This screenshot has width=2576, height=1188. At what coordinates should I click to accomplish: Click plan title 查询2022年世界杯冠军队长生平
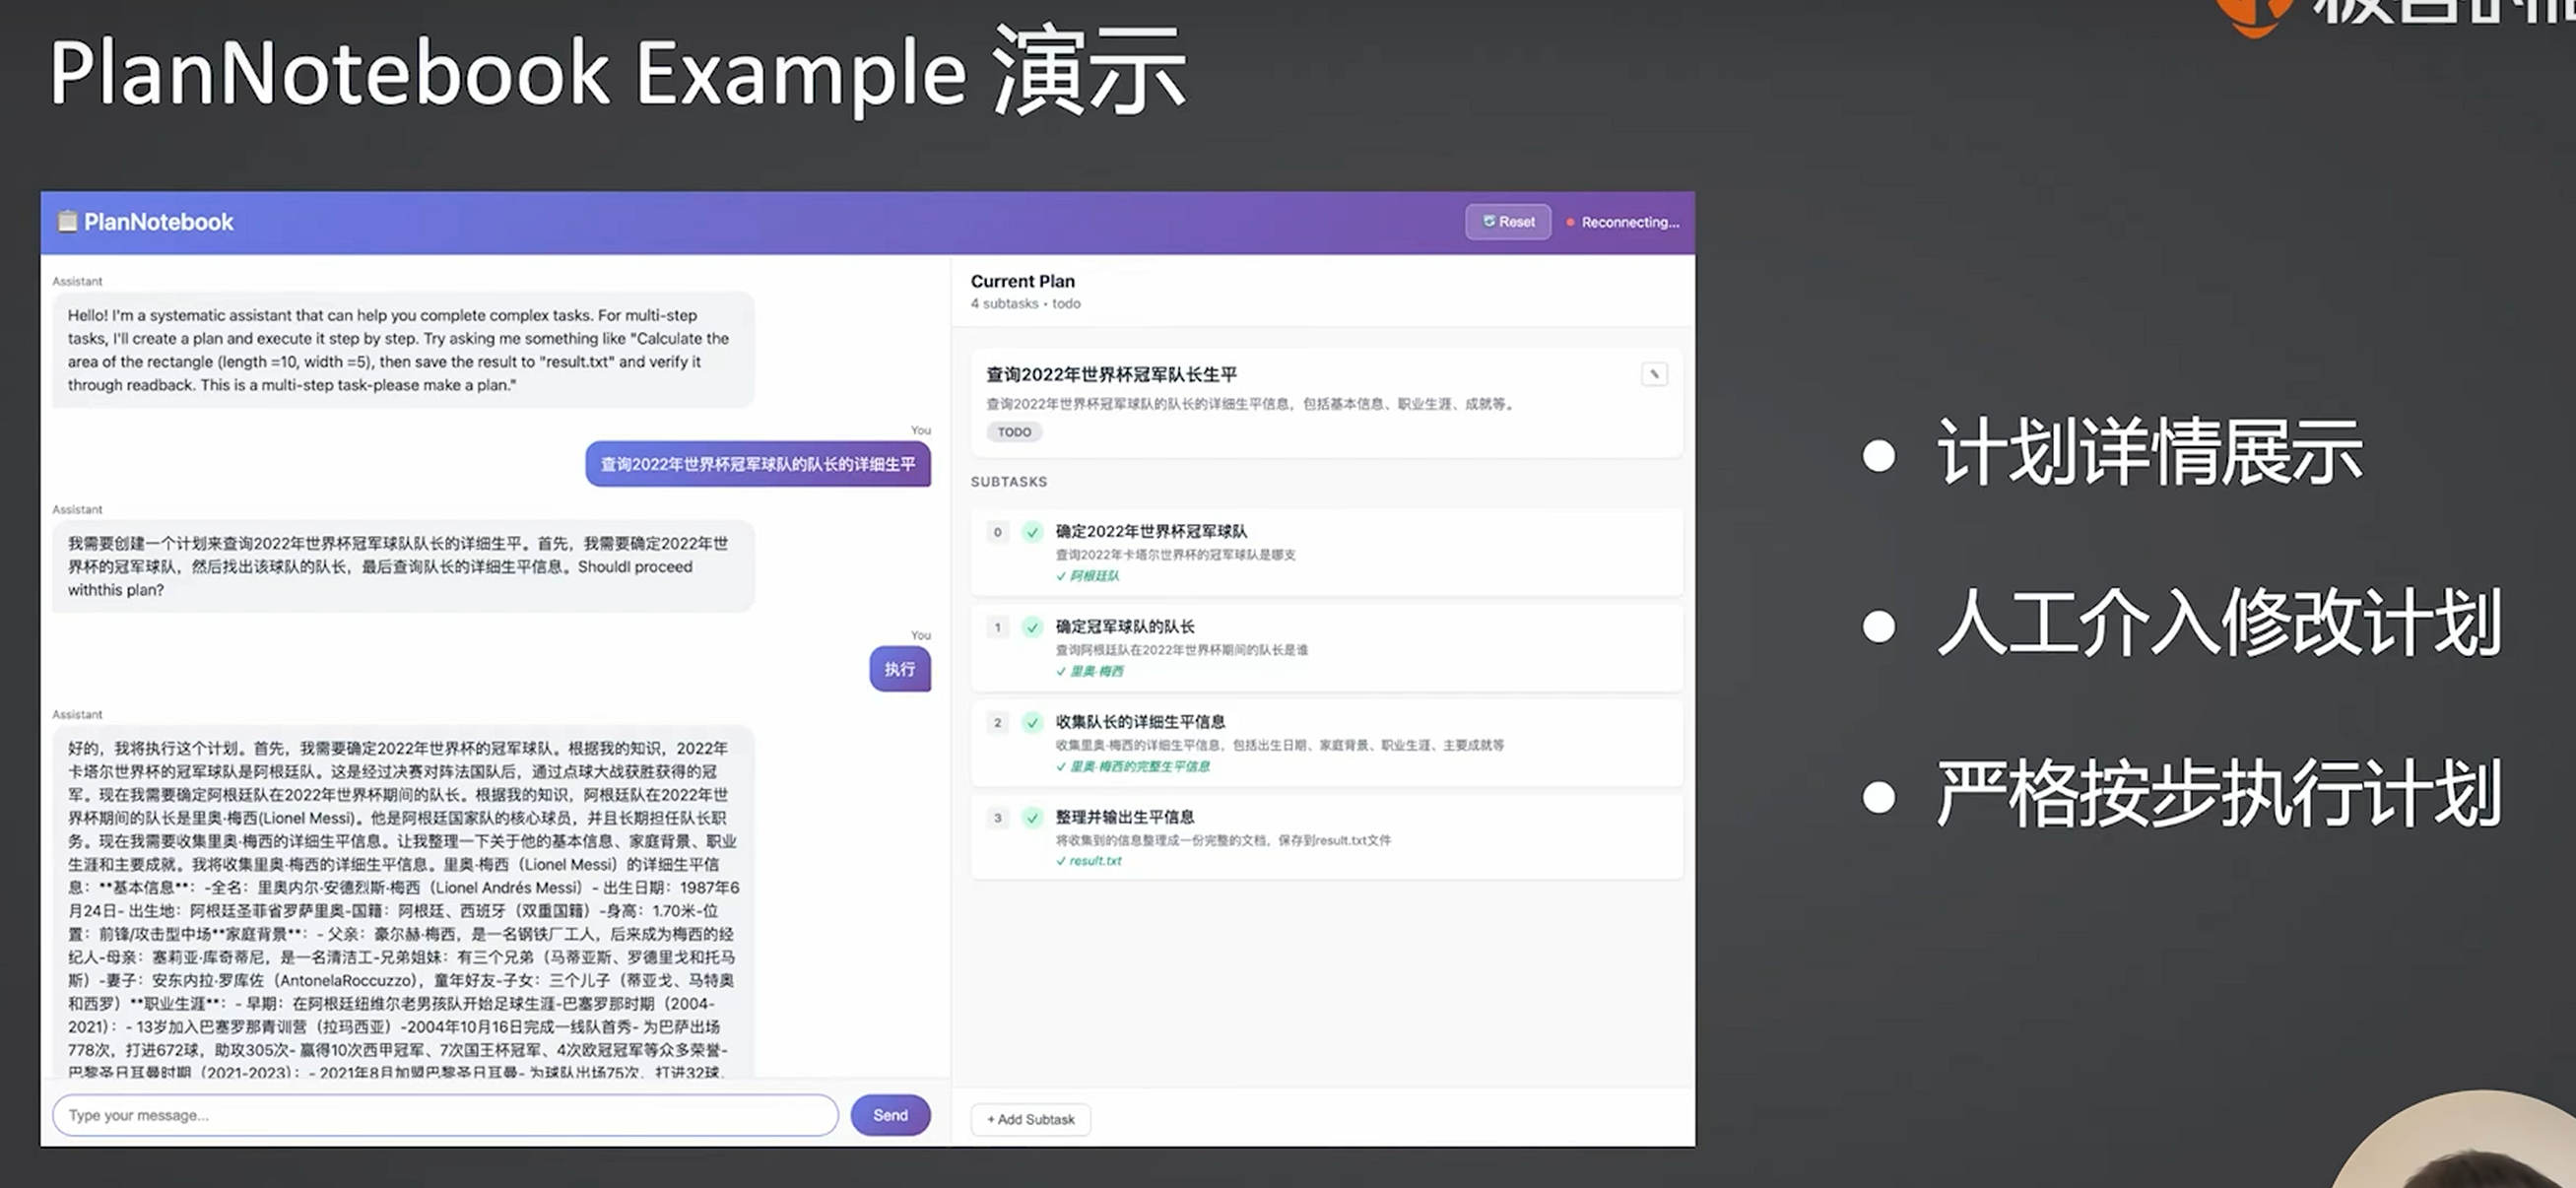(1111, 374)
